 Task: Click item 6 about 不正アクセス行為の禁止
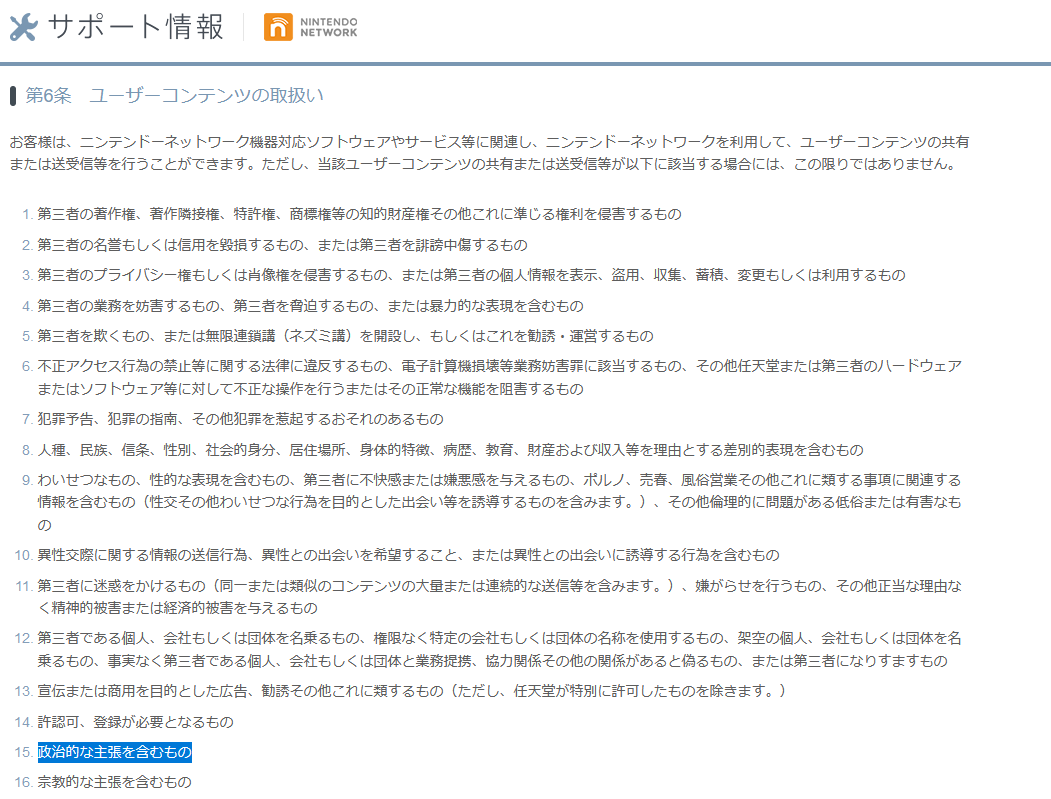pos(499,377)
